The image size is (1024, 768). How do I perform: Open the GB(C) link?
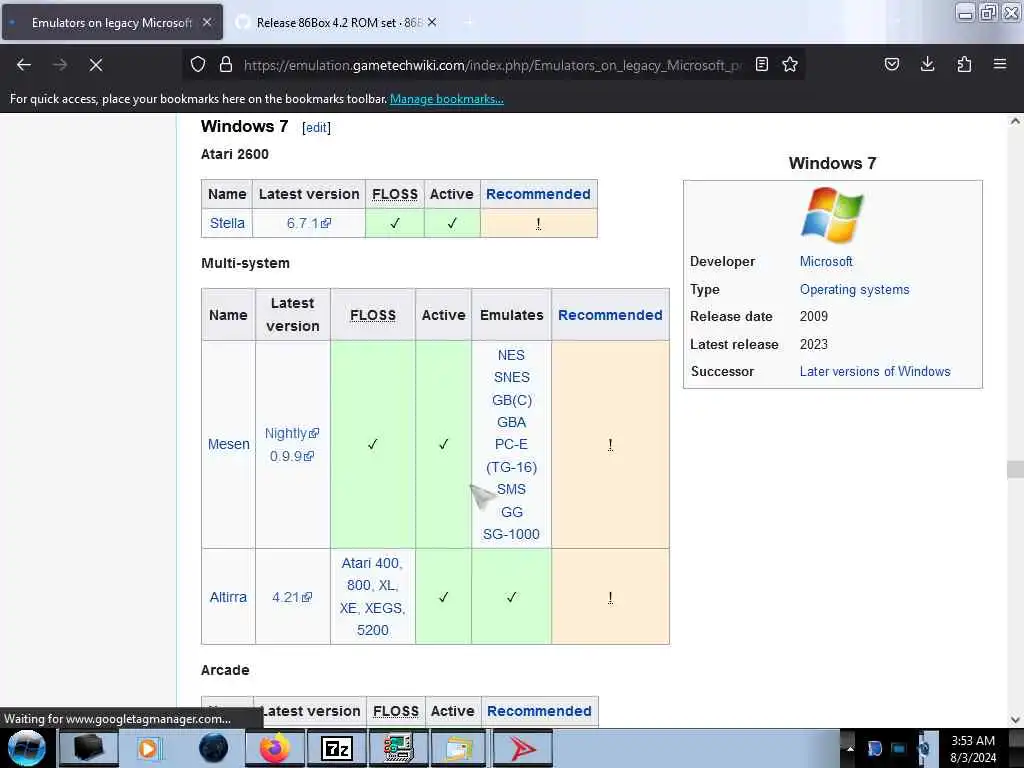pyautogui.click(x=511, y=400)
